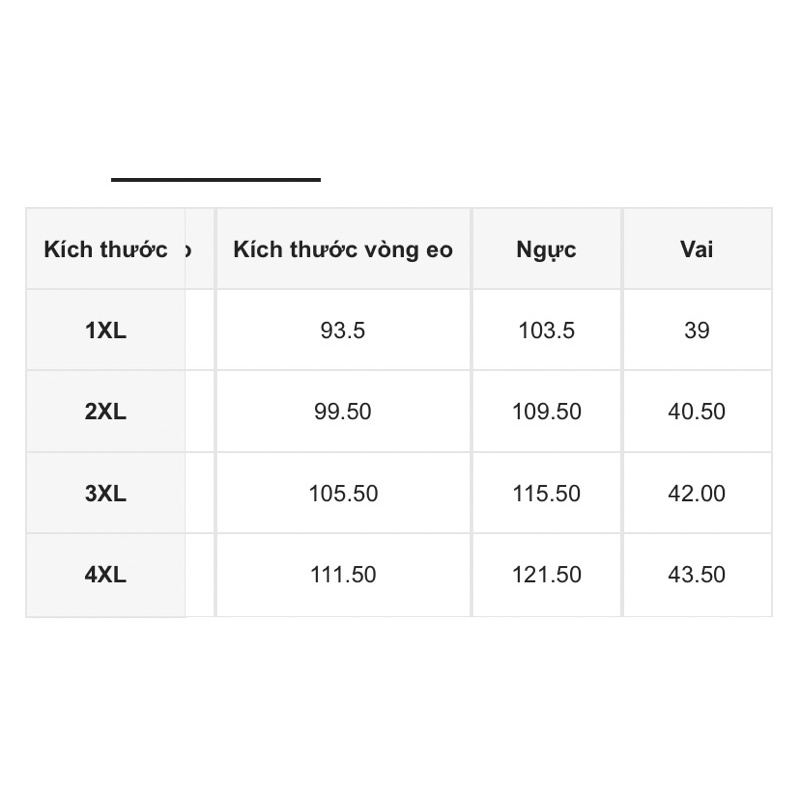
Task: Select the 4XL size row label
Action: pos(106,574)
